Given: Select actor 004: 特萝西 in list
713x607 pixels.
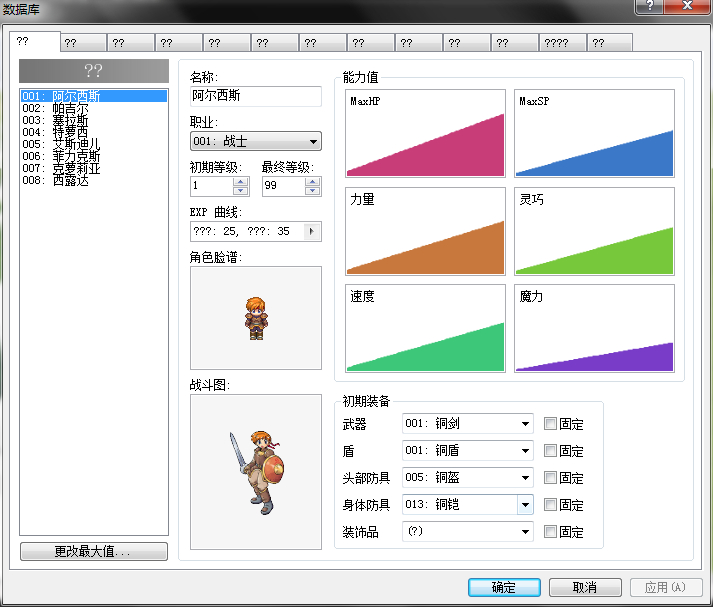Looking at the screenshot, I should coord(94,132).
